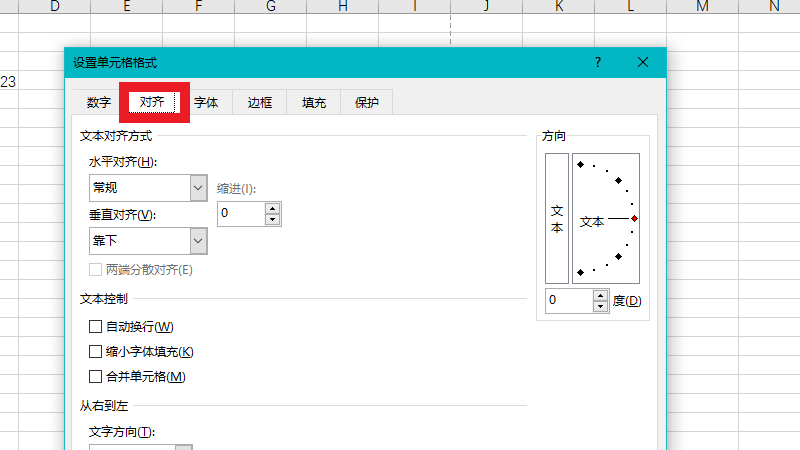This screenshot has width=800, height=450.
Task: Increase indent with 缩进 up arrow
Action: click(272, 208)
